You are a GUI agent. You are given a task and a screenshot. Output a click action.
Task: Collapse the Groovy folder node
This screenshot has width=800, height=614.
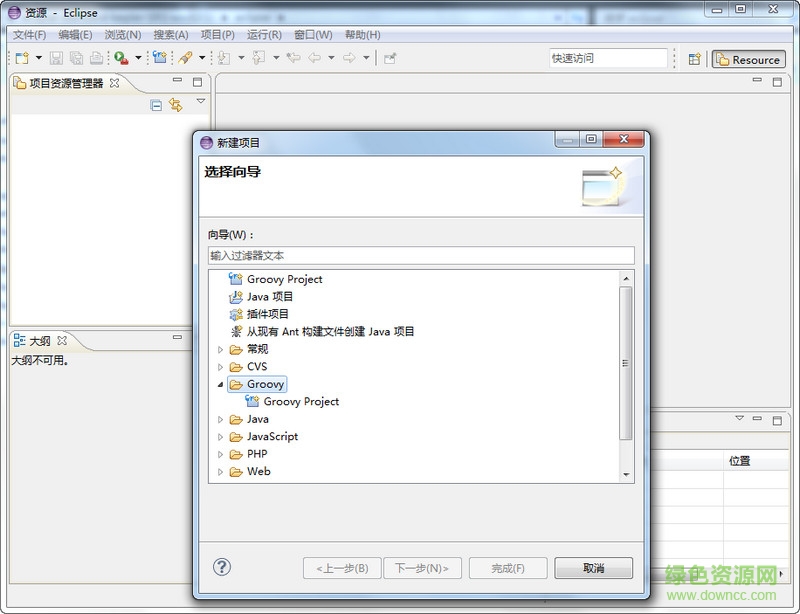[x=221, y=384]
